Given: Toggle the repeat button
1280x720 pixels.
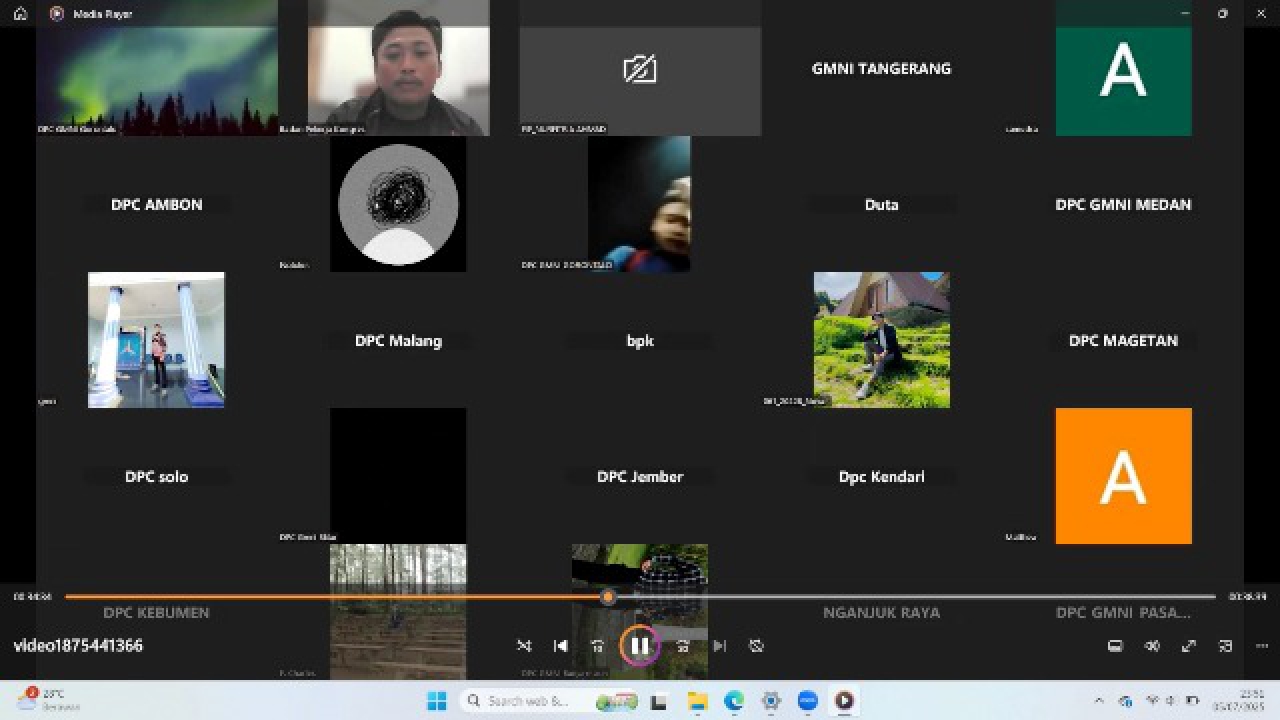Looking at the screenshot, I should click(756, 646).
